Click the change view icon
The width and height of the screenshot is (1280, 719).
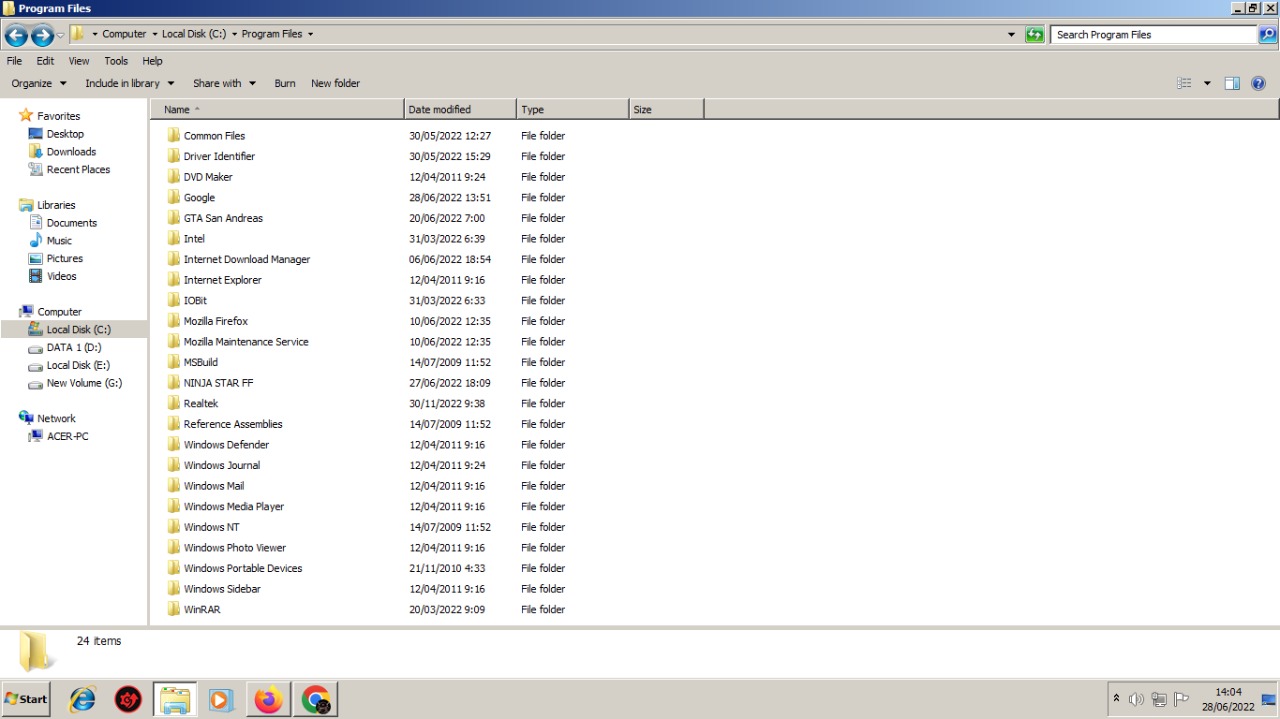click(x=1185, y=84)
